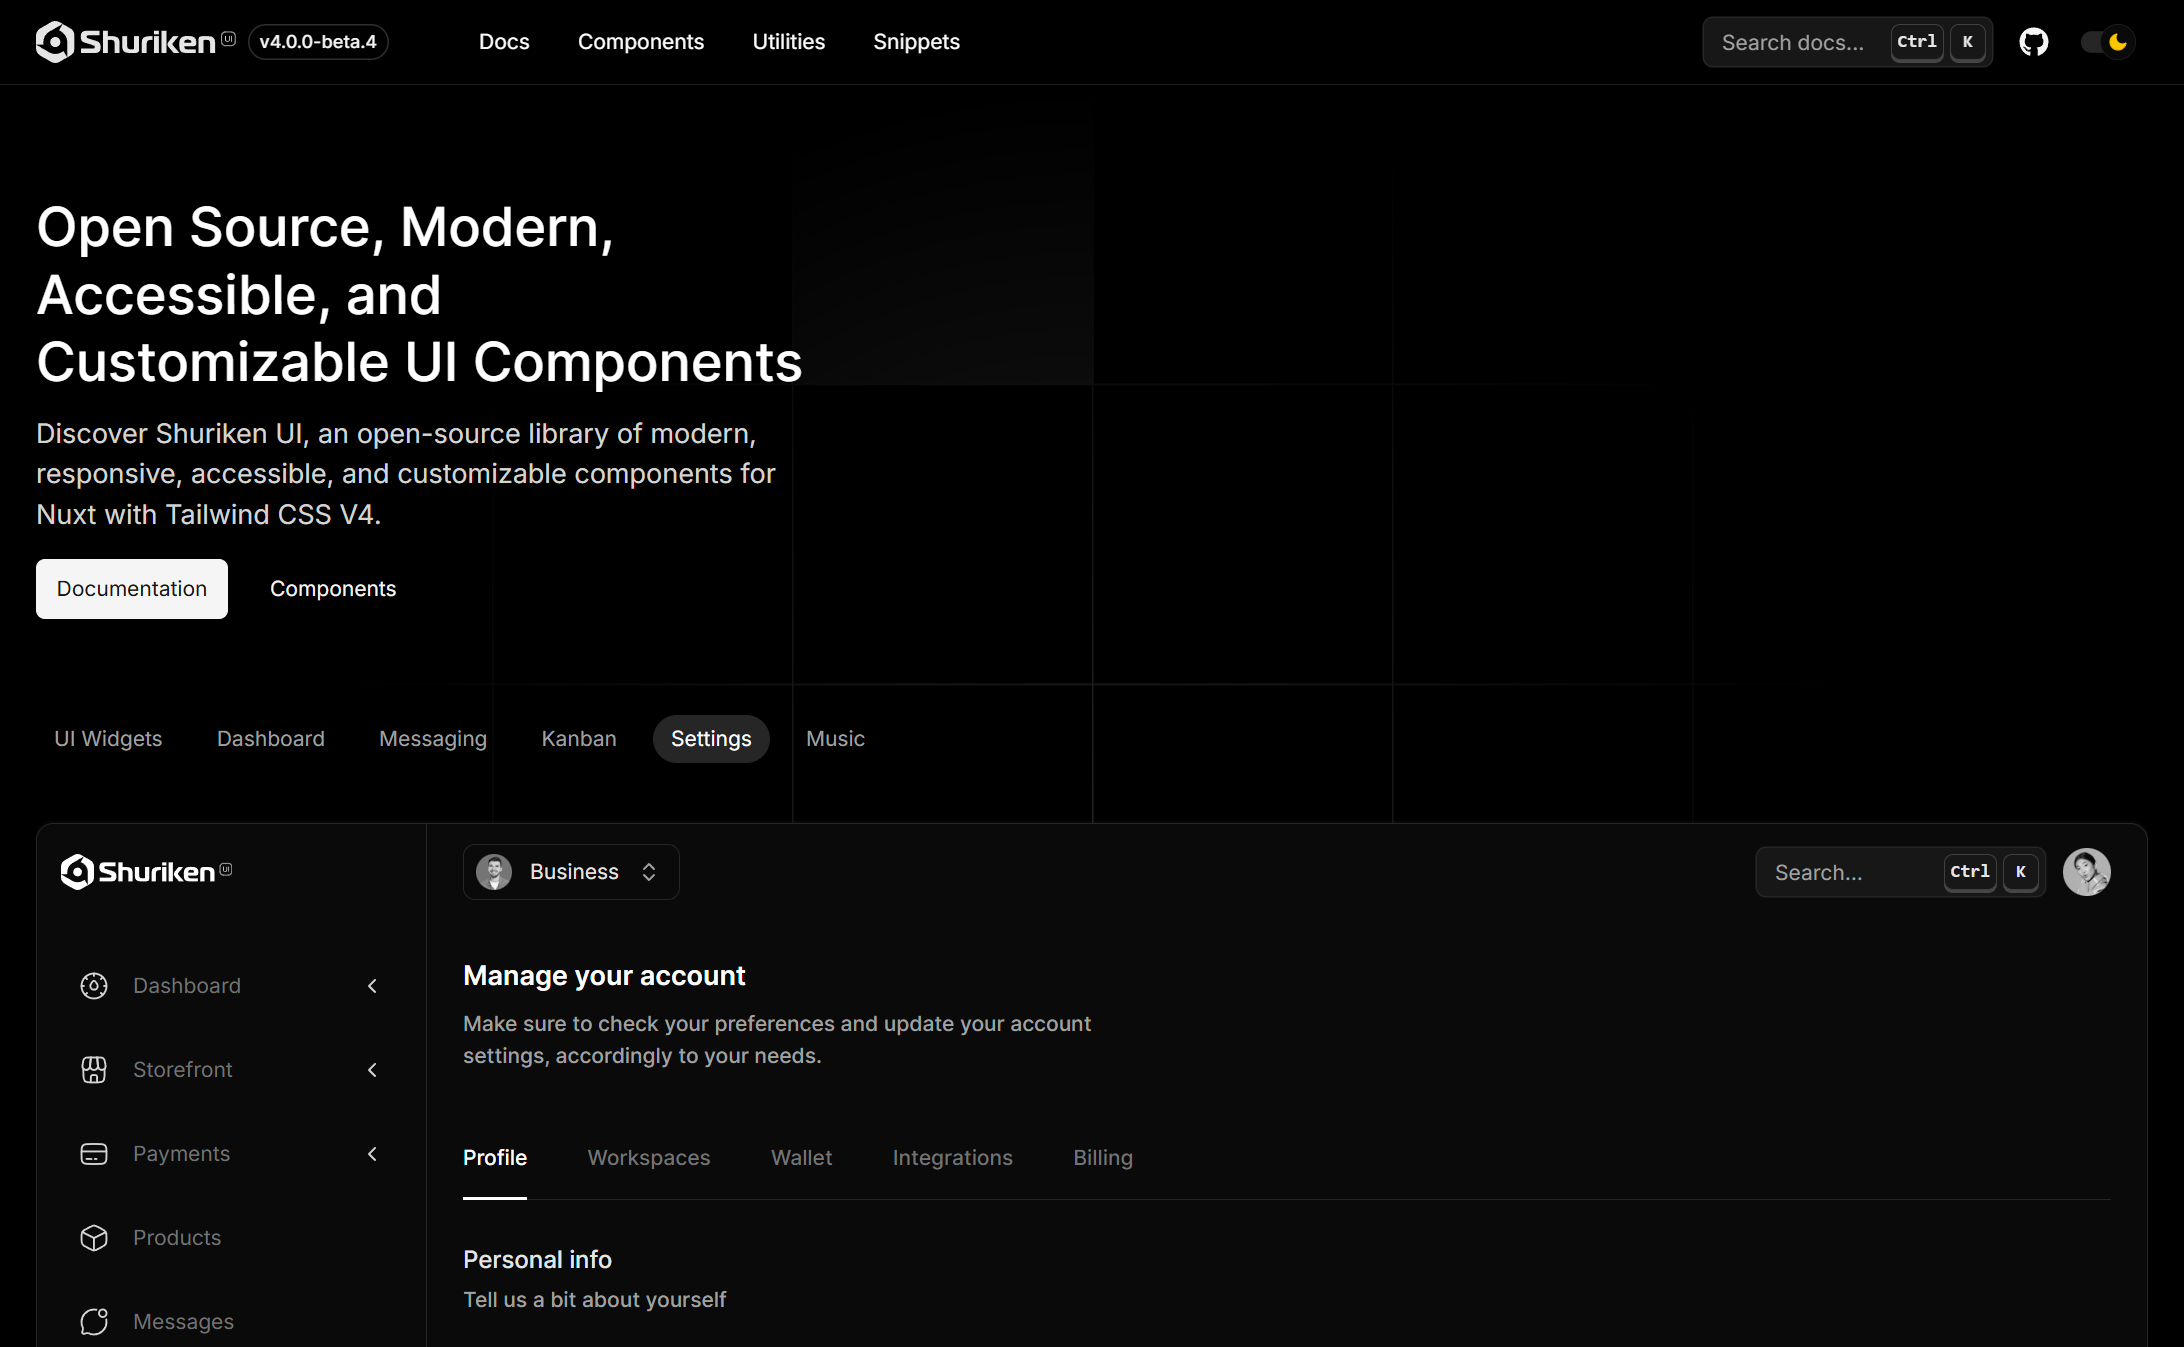This screenshot has width=2184, height=1347.
Task: Click the Products box icon
Action: click(94, 1238)
